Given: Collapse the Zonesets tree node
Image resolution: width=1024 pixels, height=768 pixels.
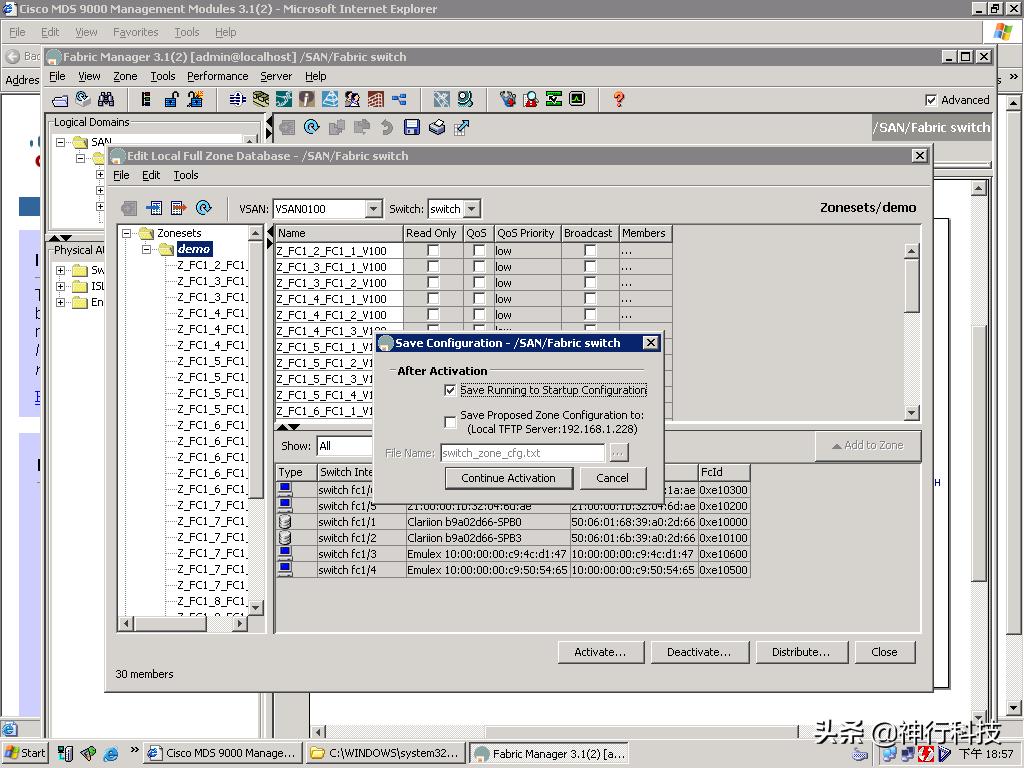Looking at the screenshot, I should 128,233.
